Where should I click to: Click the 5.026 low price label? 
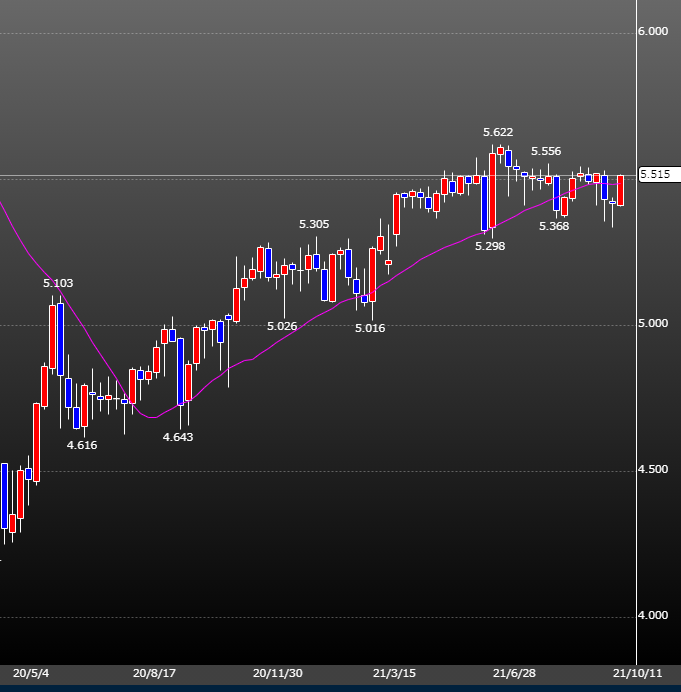[x=282, y=326]
